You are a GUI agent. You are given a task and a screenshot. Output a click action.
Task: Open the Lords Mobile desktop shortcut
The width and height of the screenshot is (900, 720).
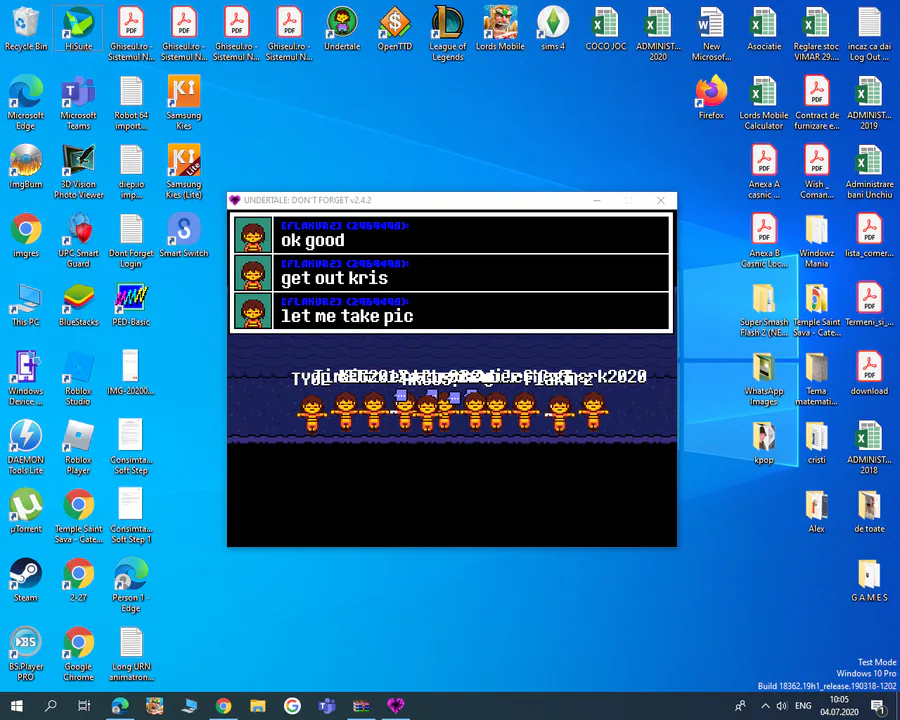(501, 29)
